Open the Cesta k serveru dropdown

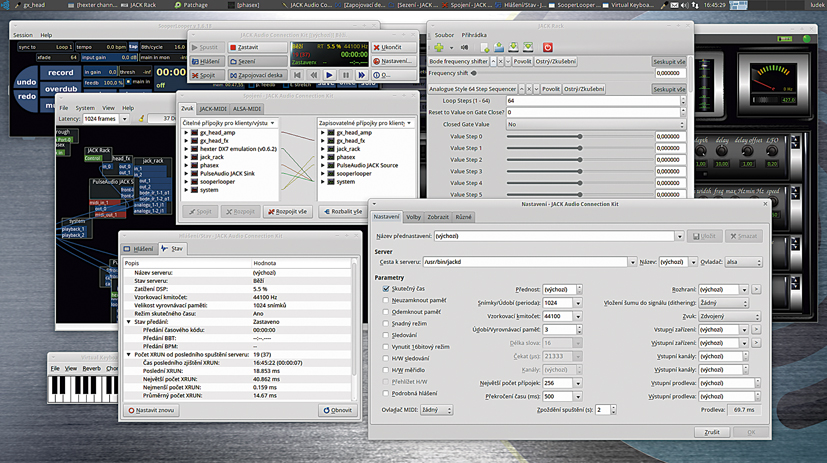[632, 262]
